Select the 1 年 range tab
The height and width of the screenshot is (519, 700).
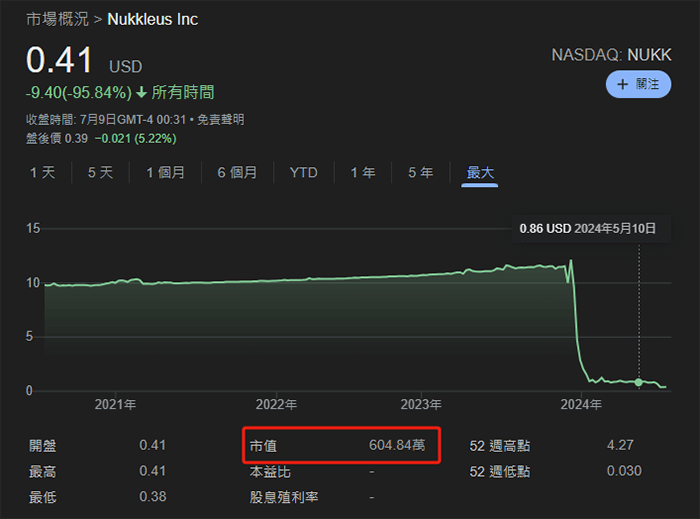tap(363, 172)
